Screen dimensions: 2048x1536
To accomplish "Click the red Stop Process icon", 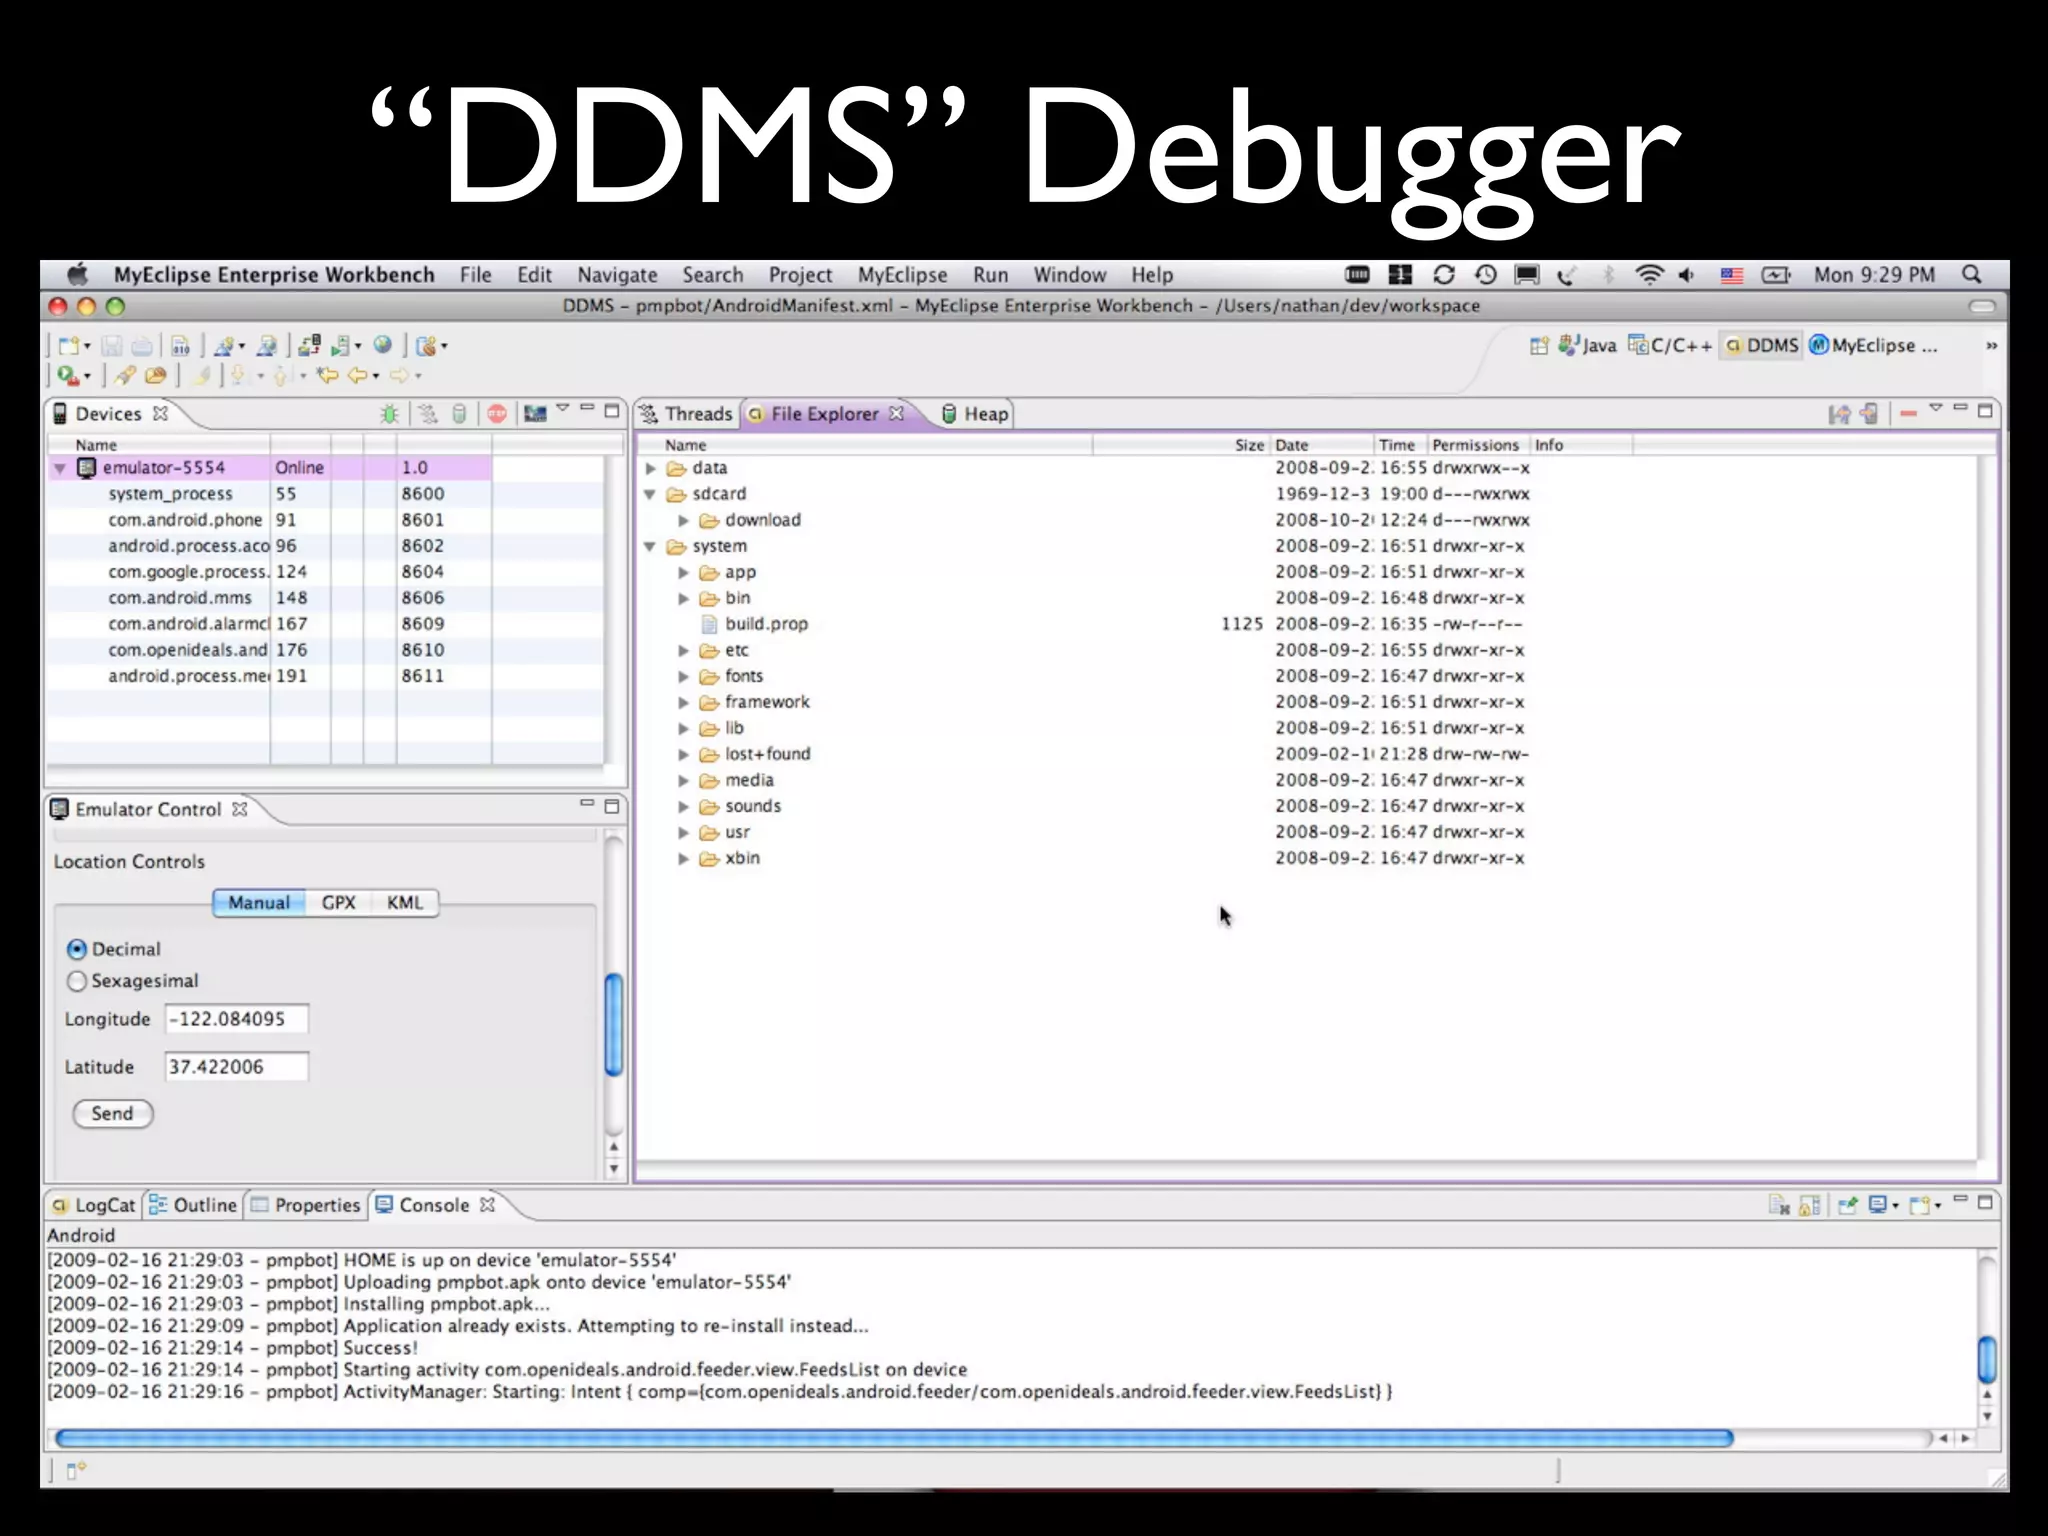I will point(497,414).
